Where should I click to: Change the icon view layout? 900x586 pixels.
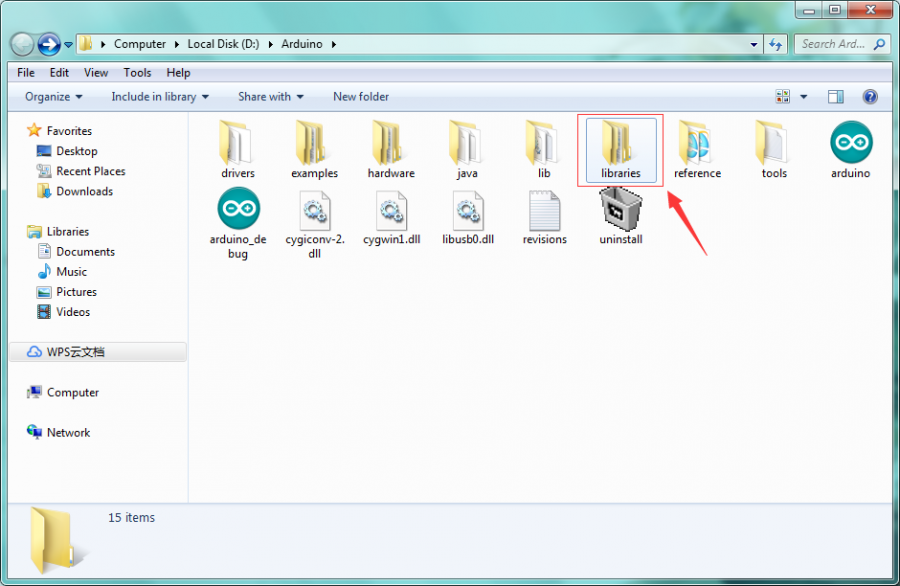pos(784,96)
